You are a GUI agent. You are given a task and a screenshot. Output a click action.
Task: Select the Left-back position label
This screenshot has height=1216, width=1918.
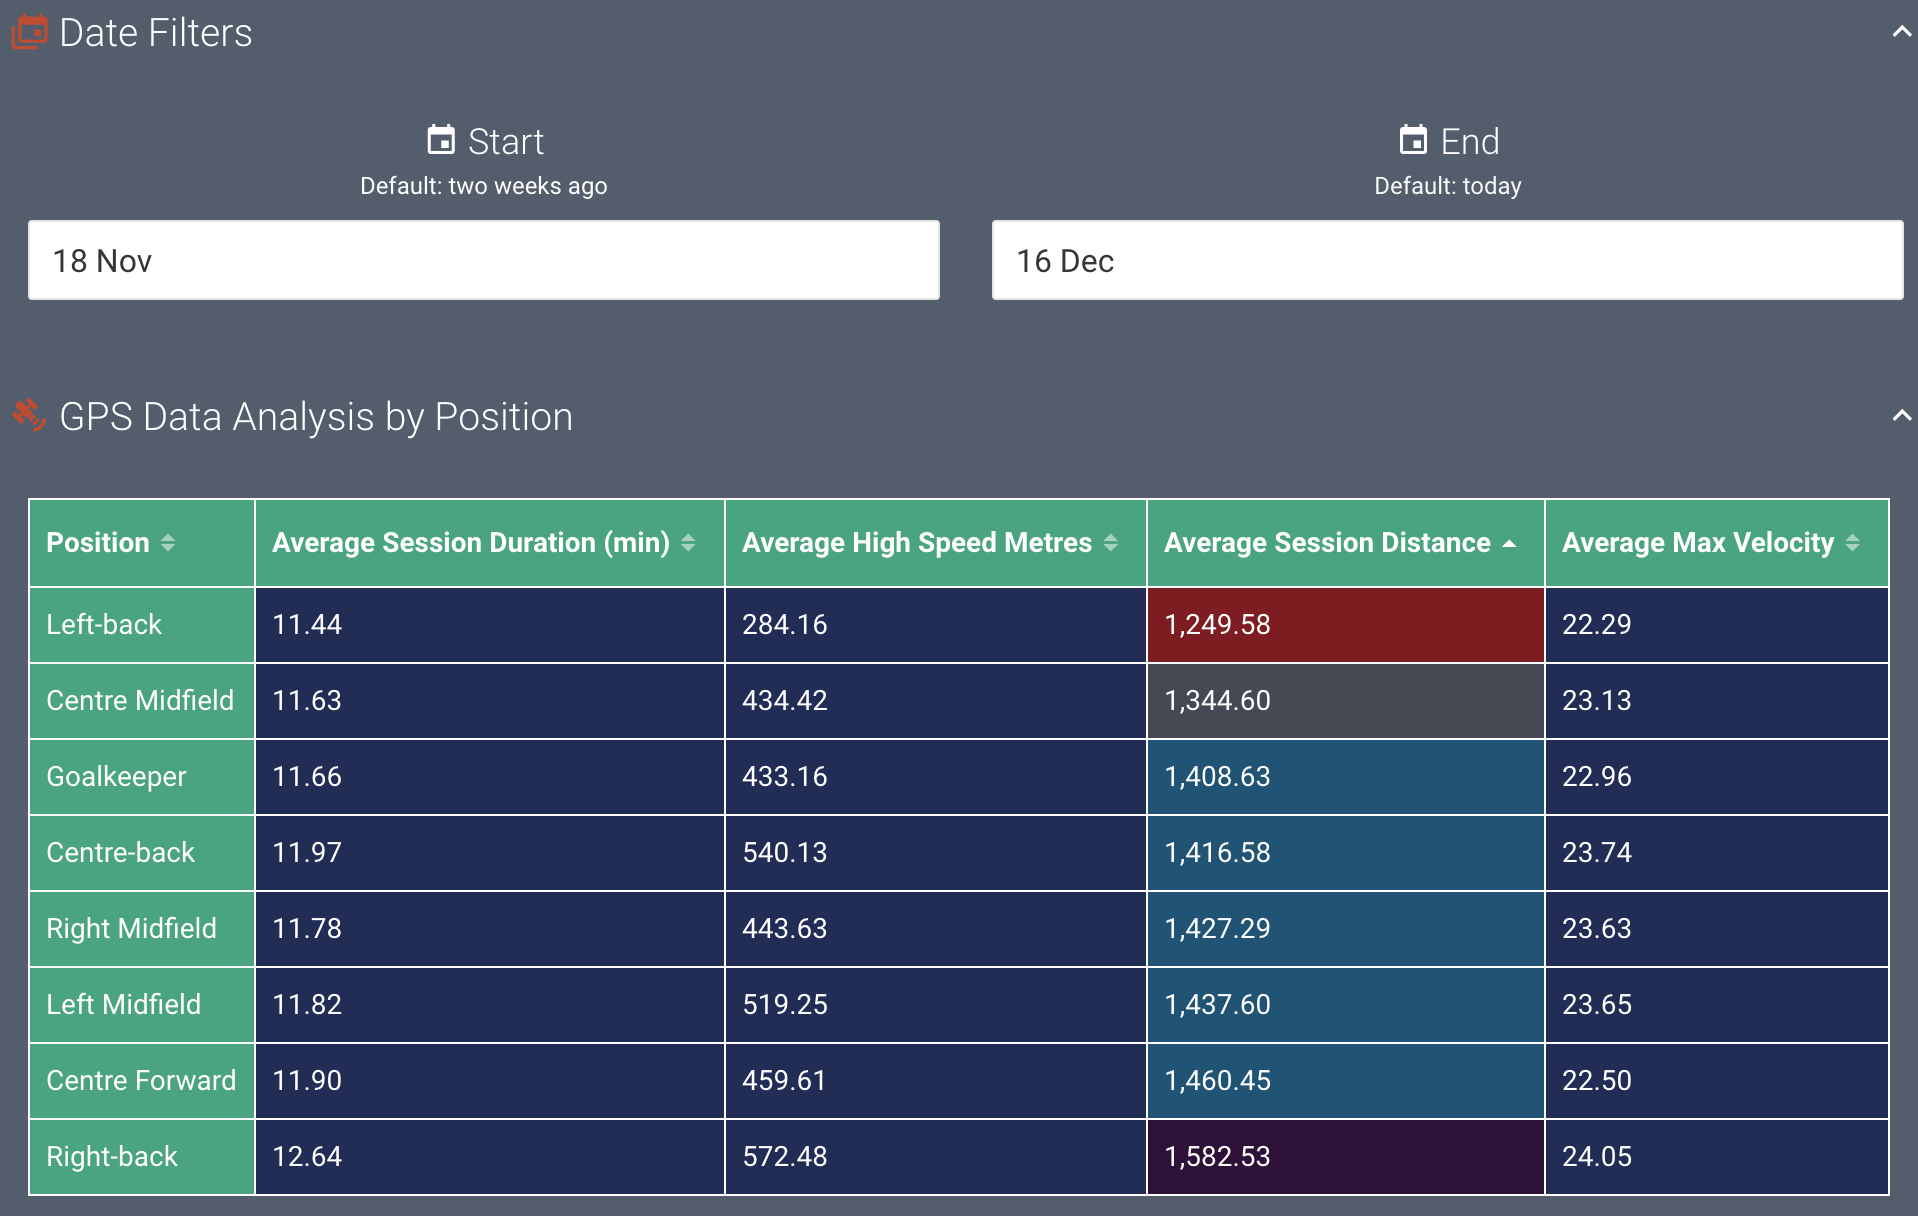click(141, 624)
